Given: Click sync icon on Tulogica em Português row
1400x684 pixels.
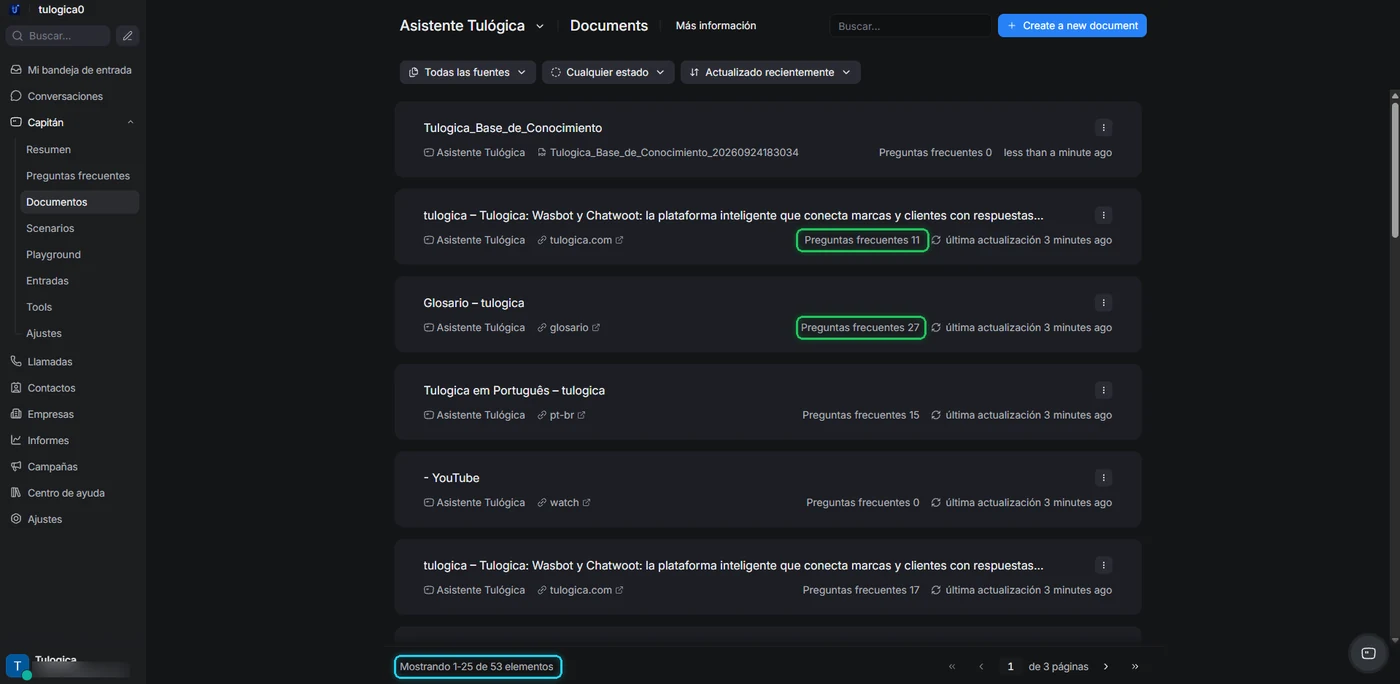Looking at the screenshot, I should click(936, 415).
